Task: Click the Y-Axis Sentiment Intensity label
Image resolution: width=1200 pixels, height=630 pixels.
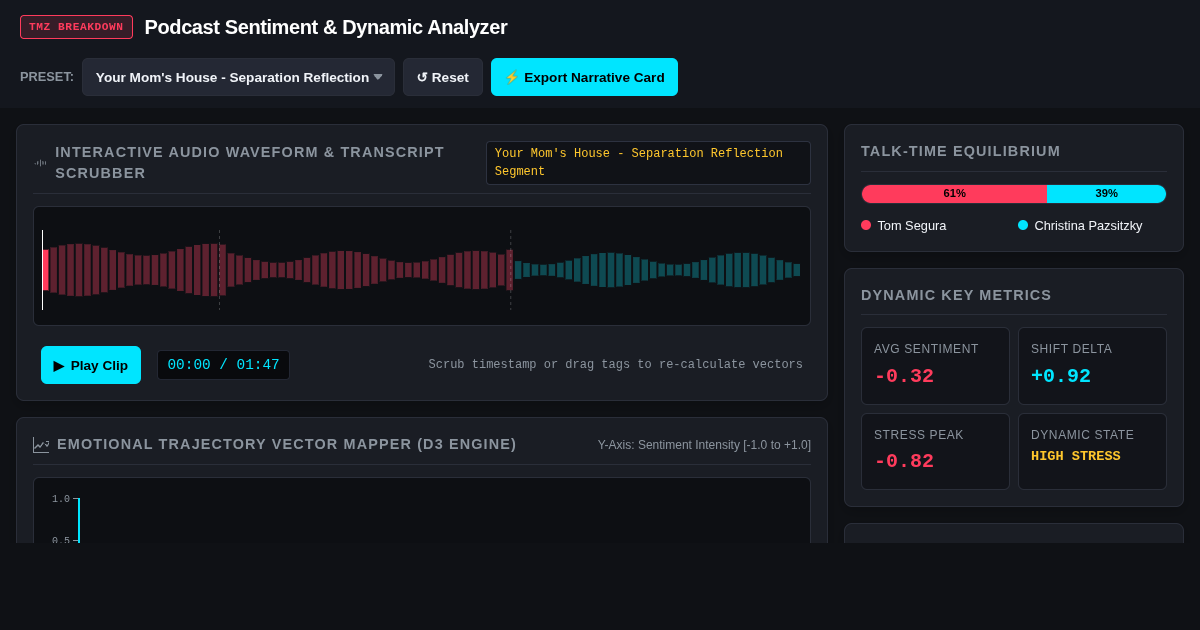Action: (704, 445)
